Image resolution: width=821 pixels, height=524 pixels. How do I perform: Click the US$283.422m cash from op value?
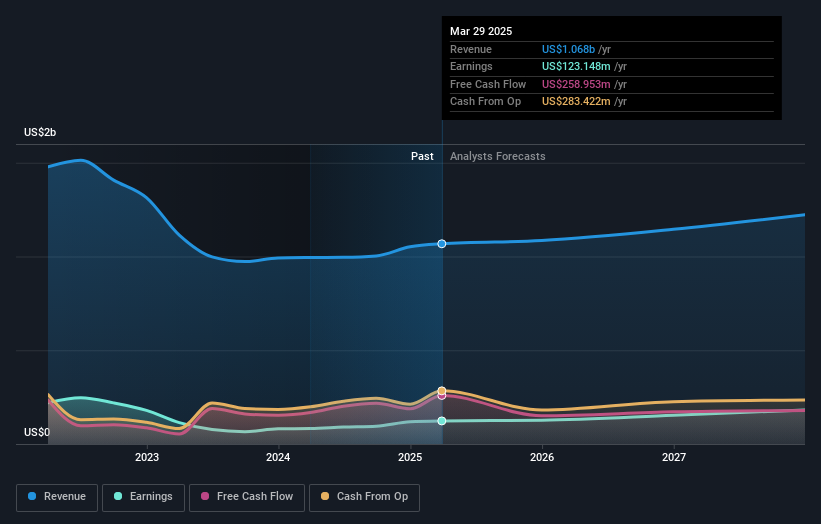click(x=576, y=102)
